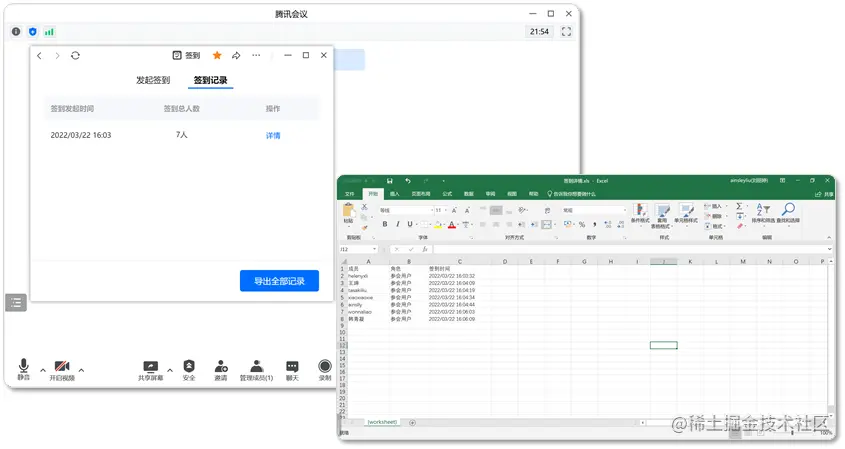The image size is (845, 449).
Task: Start recording with the 录制 button
Action: tap(325, 370)
